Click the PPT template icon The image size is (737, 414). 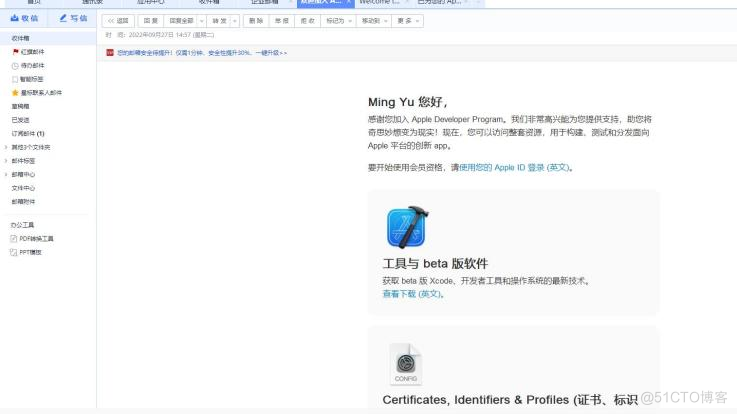[14, 252]
